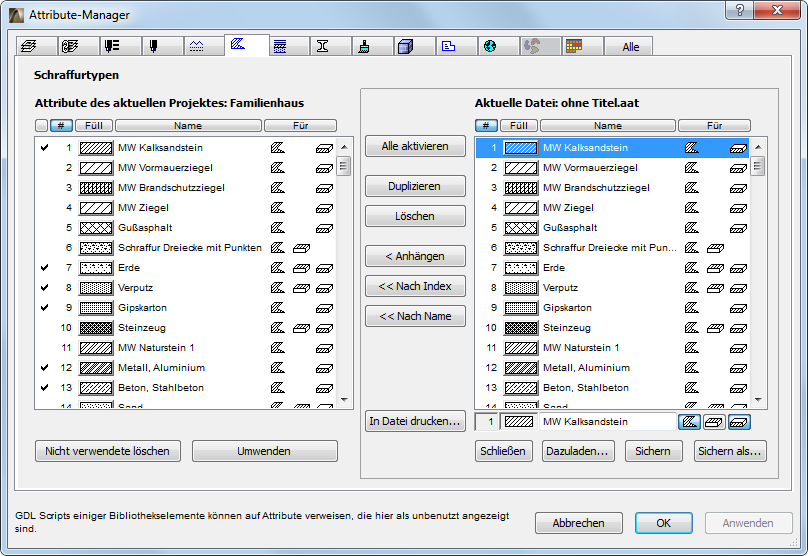Select Metall, Aluminium in the project list
The image size is (808, 556).
point(186,367)
